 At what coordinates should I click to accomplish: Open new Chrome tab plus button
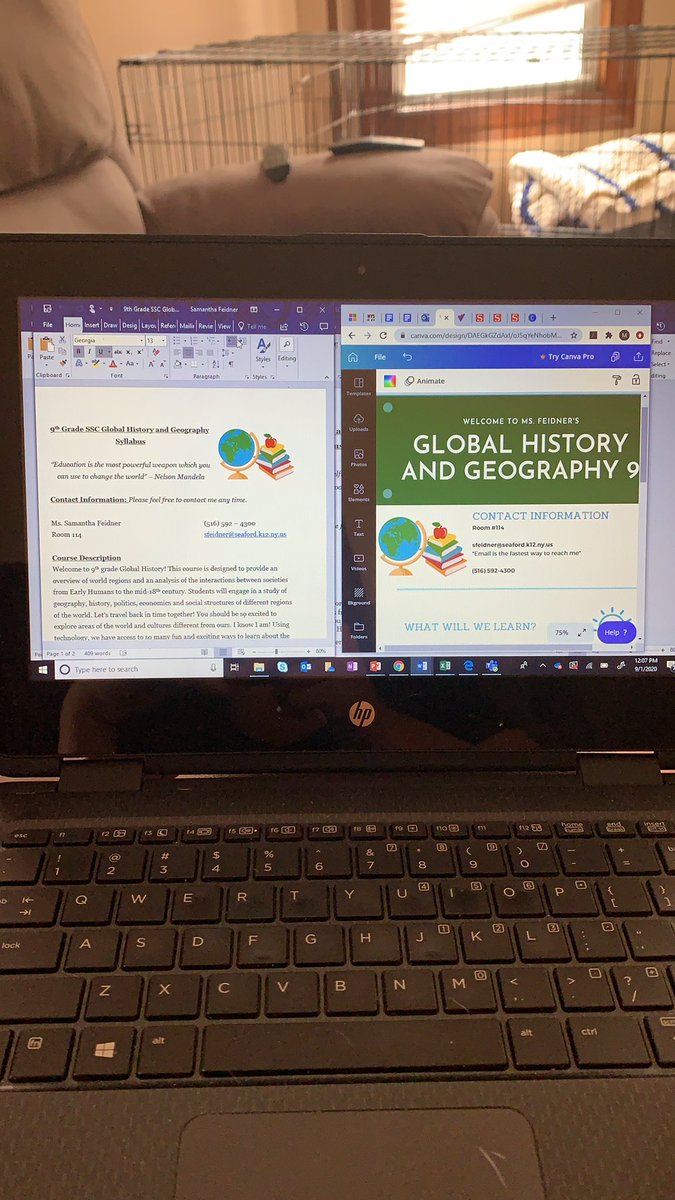[x=553, y=316]
